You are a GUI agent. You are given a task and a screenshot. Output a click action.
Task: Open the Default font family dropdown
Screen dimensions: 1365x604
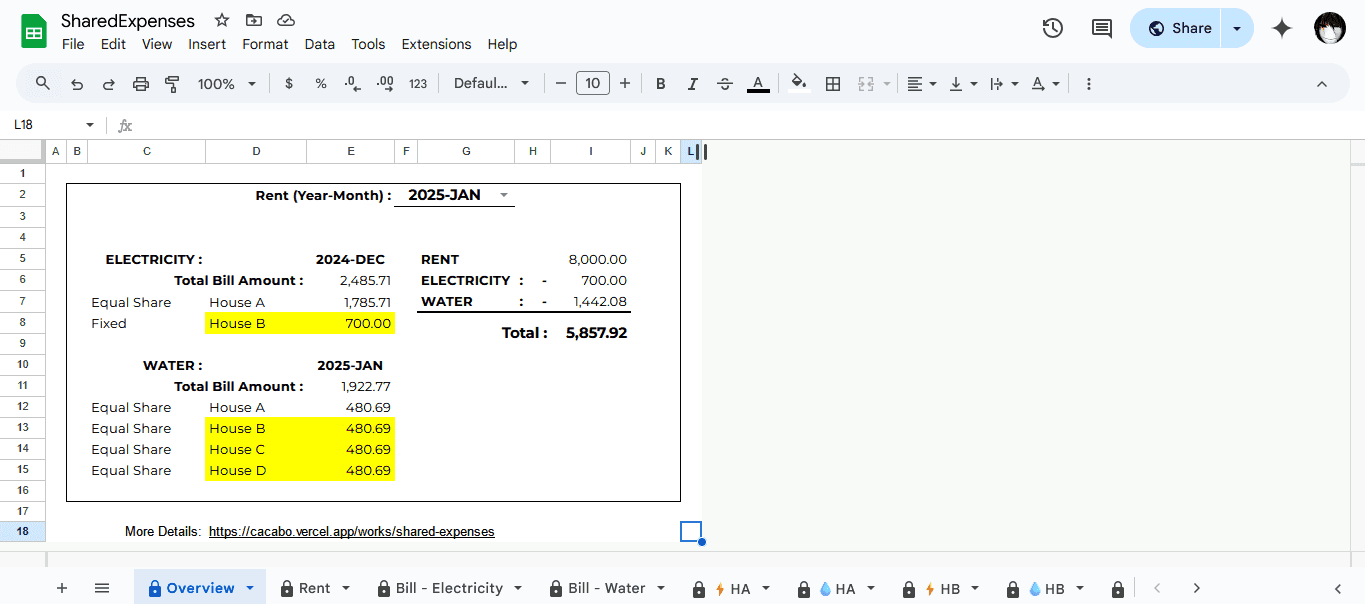point(491,84)
